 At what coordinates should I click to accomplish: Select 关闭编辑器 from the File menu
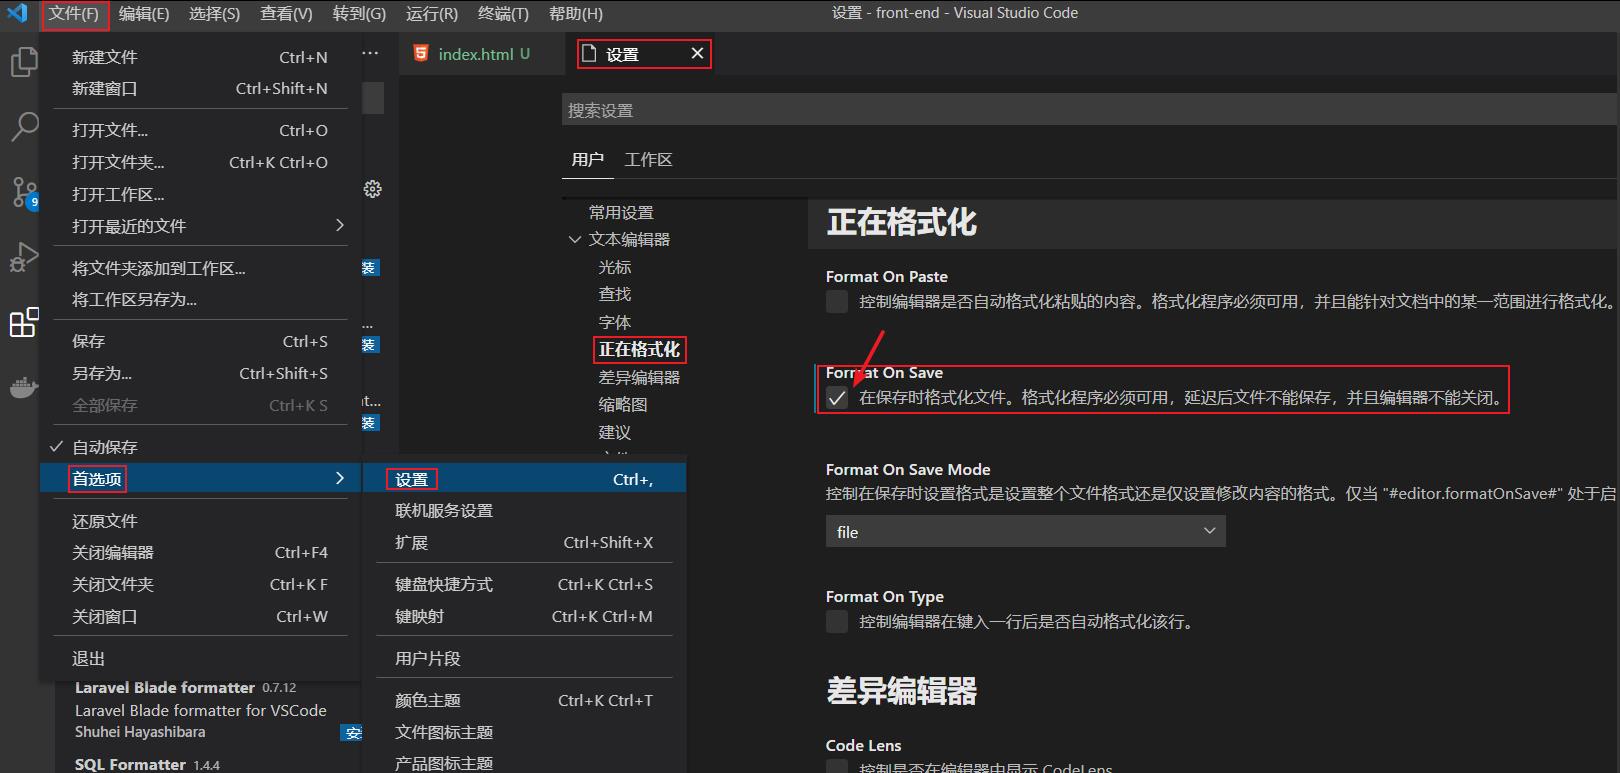coord(200,552)
